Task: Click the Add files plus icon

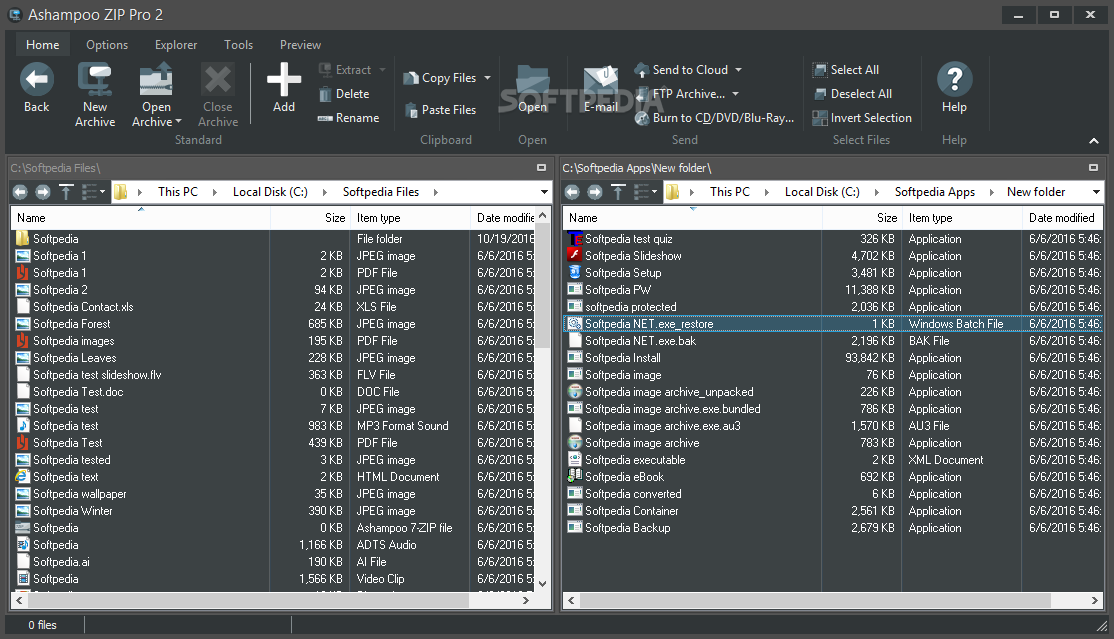Action: [x=283, y=79]
